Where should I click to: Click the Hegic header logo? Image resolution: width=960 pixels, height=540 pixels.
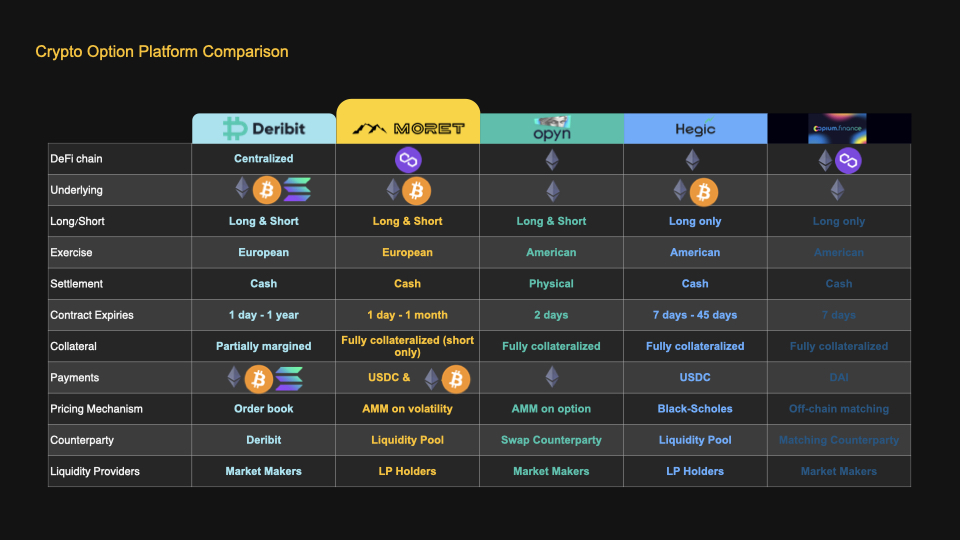tap(695, 129)
